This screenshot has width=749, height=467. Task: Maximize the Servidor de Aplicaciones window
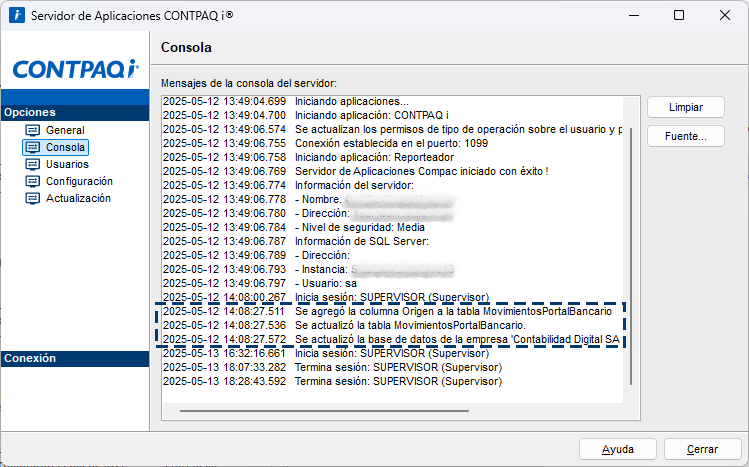679,16
